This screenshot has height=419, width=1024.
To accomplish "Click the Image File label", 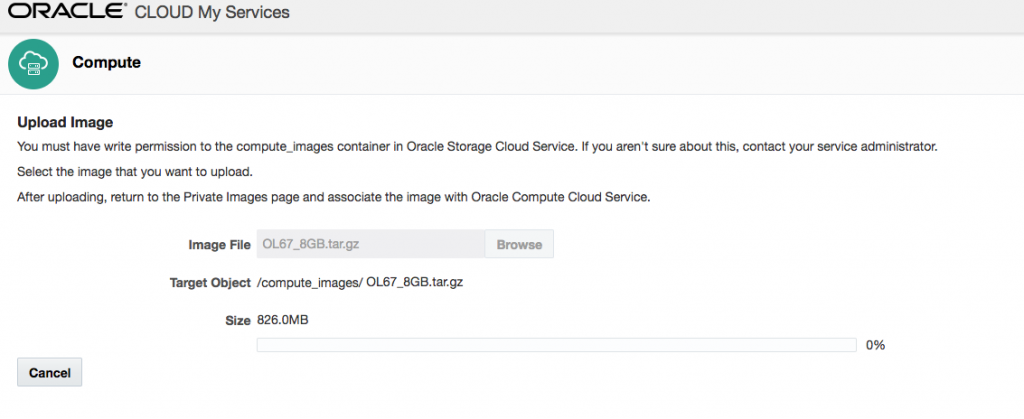I will click(x=219, y=245).
